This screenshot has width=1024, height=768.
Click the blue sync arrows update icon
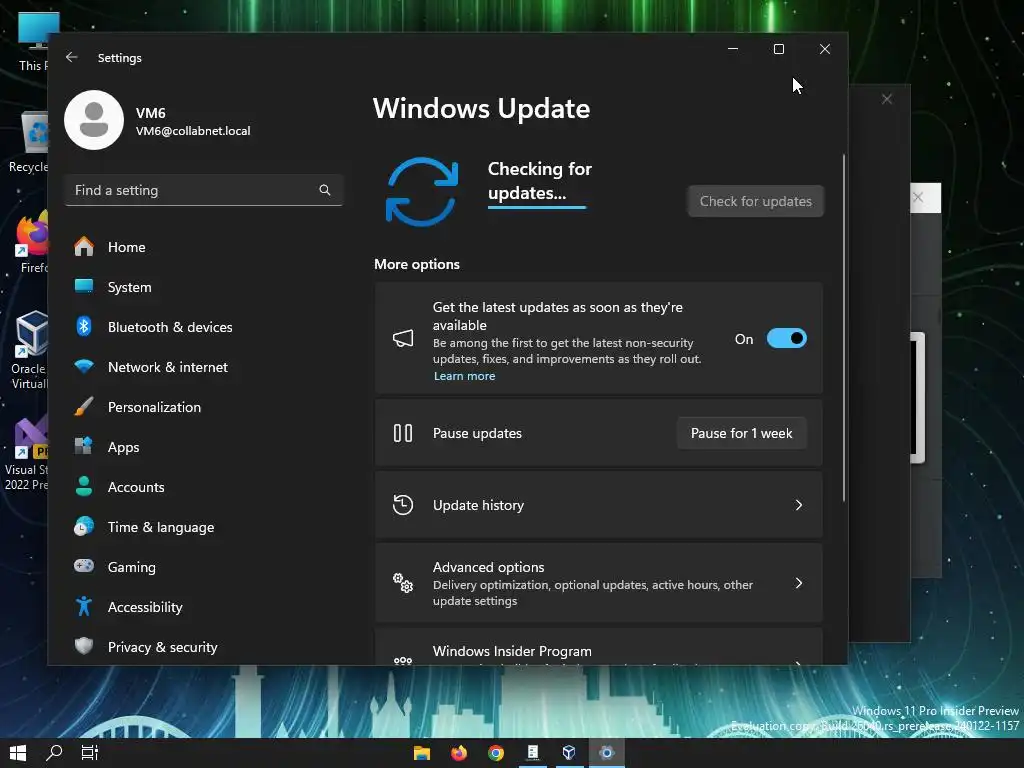click(x=422, y=191)
